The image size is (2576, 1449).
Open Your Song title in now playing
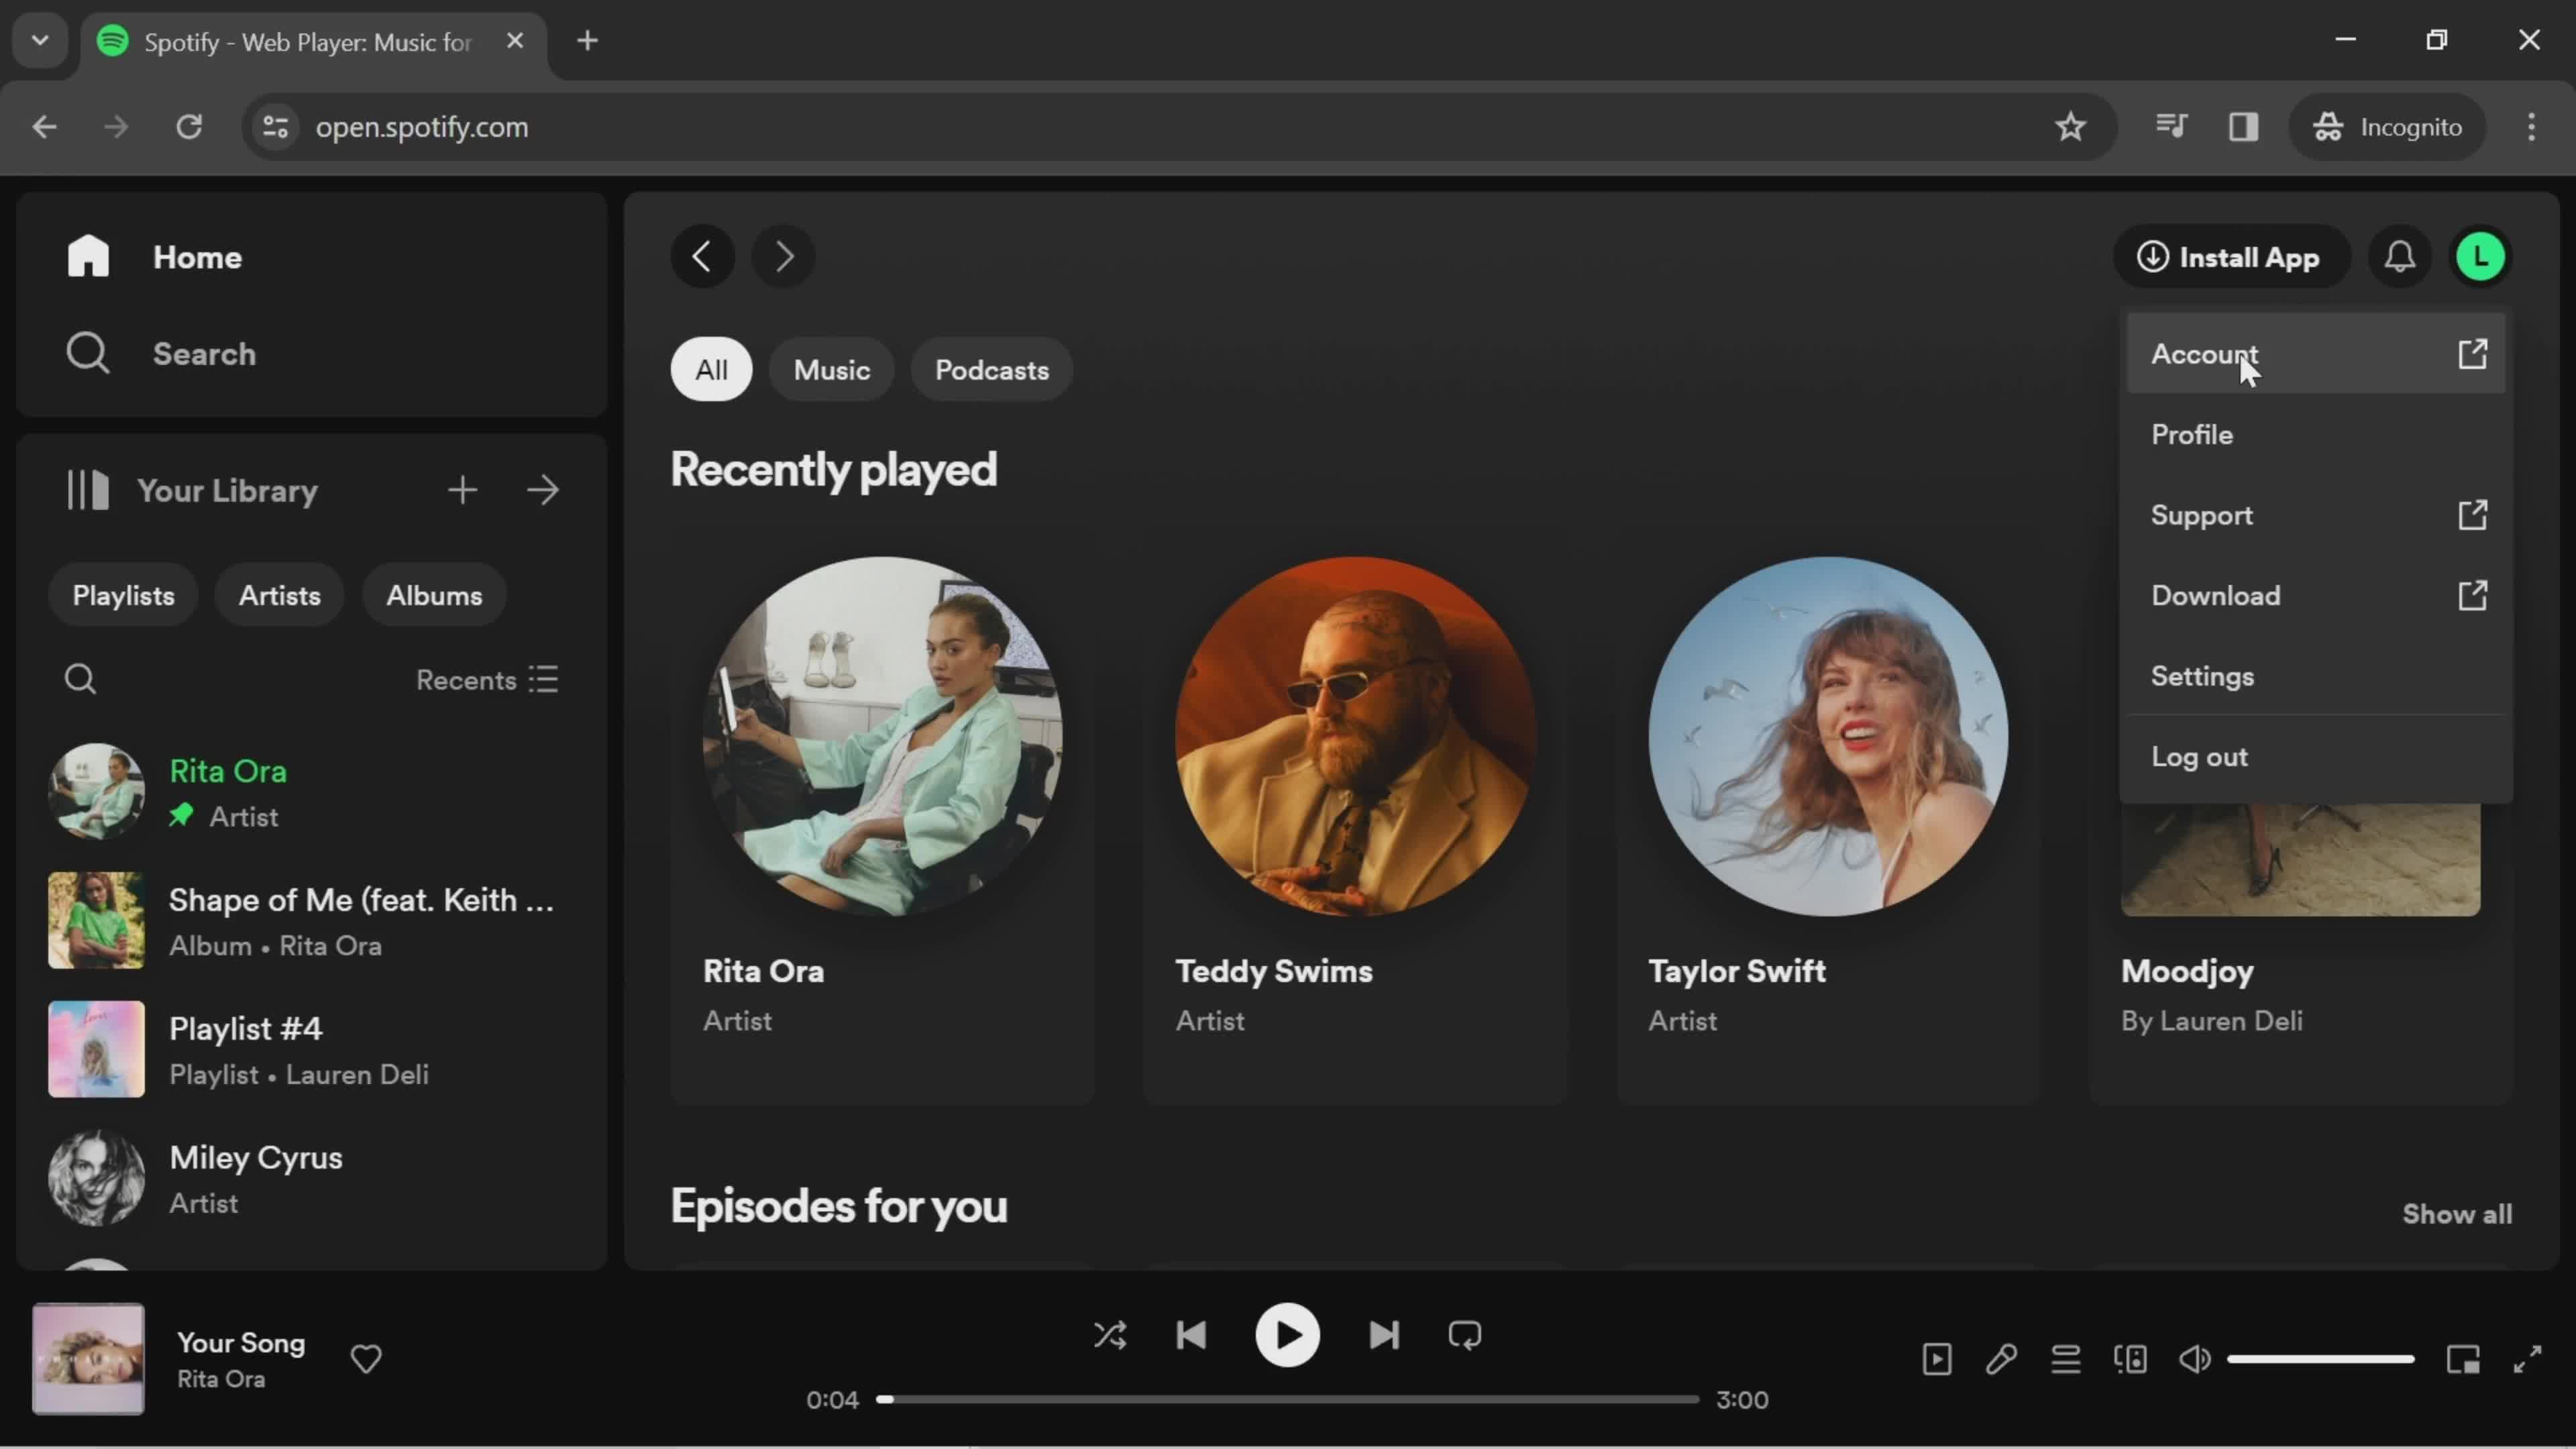tap(241, 1343)
